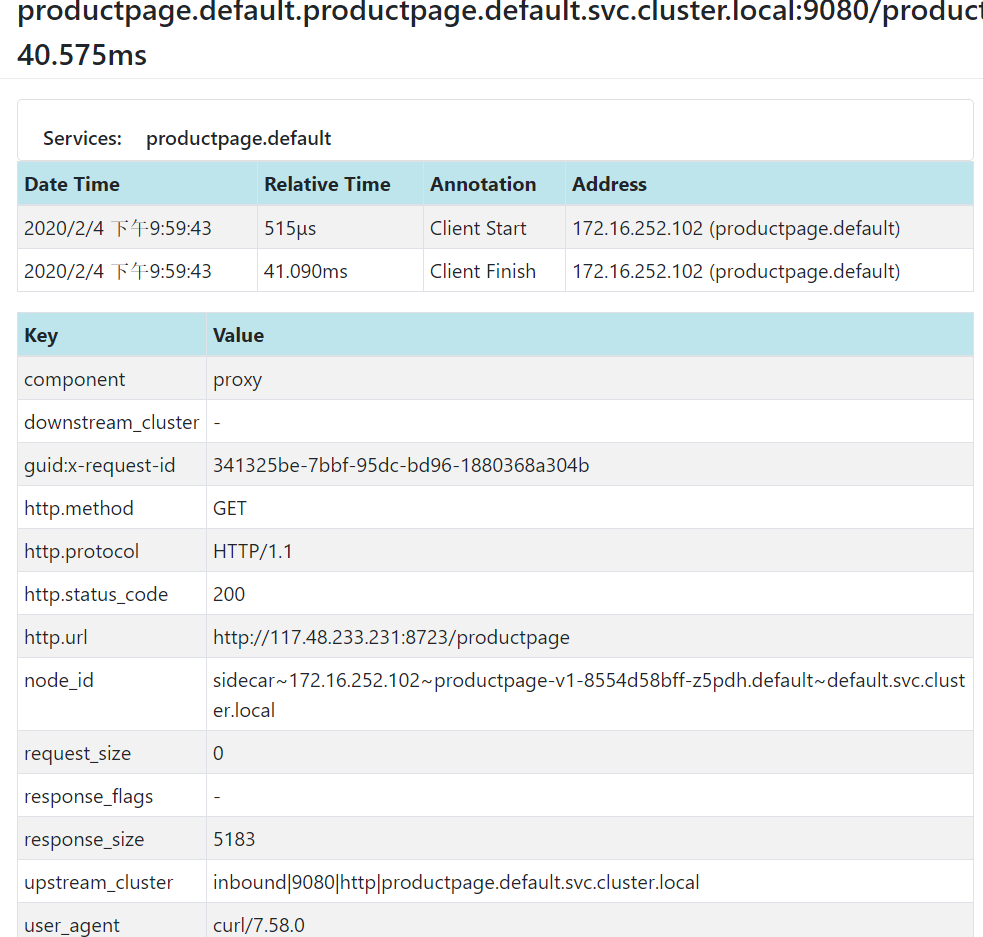Screen dimensions: 983x937
Task: Select the Date Time column header
Action: coord(72,184)
